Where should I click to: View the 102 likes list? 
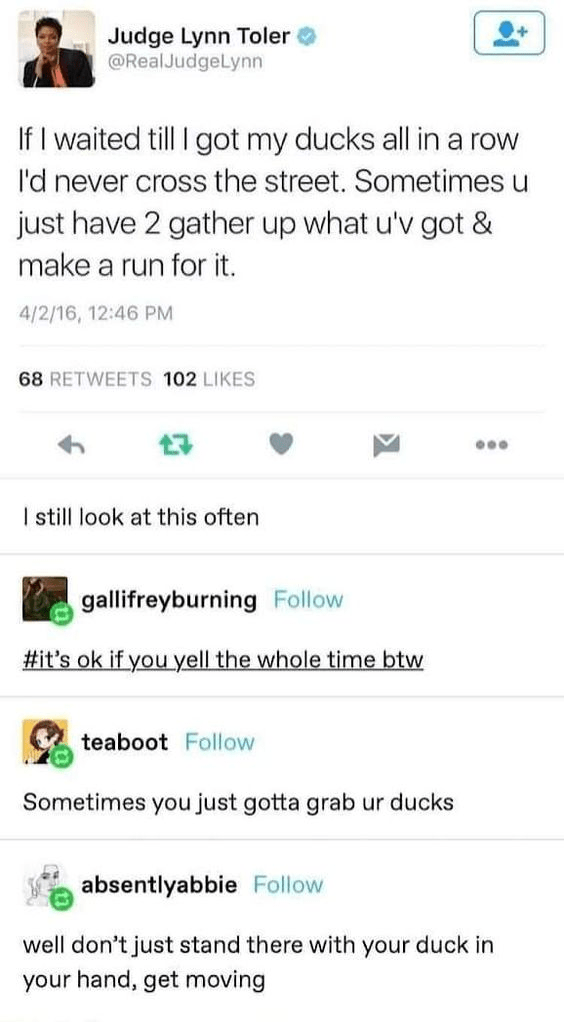click(x=209, y=379)
